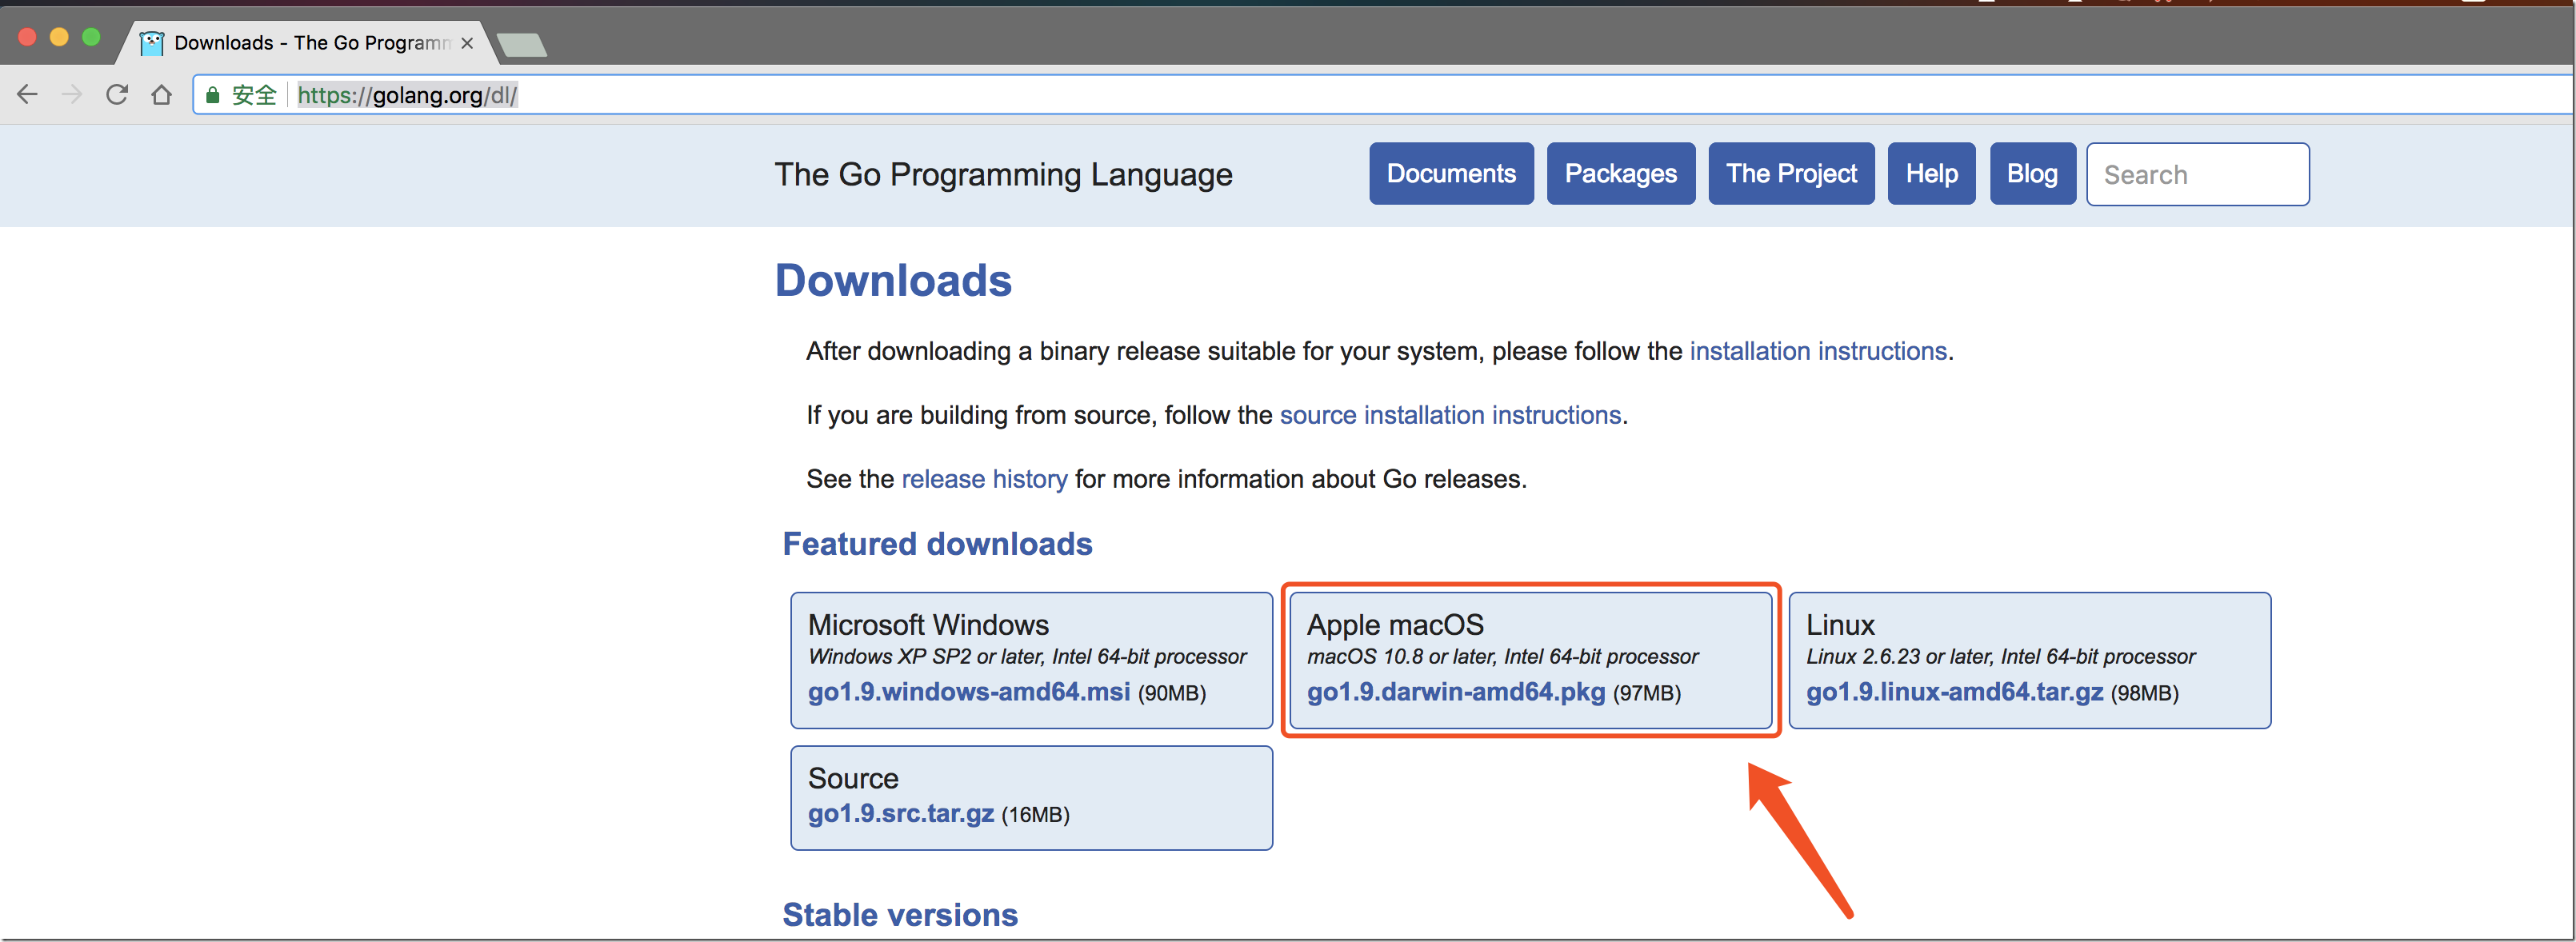Click the Downloads page heading
Screen dimensions: 2576x942
coord(893,281)
